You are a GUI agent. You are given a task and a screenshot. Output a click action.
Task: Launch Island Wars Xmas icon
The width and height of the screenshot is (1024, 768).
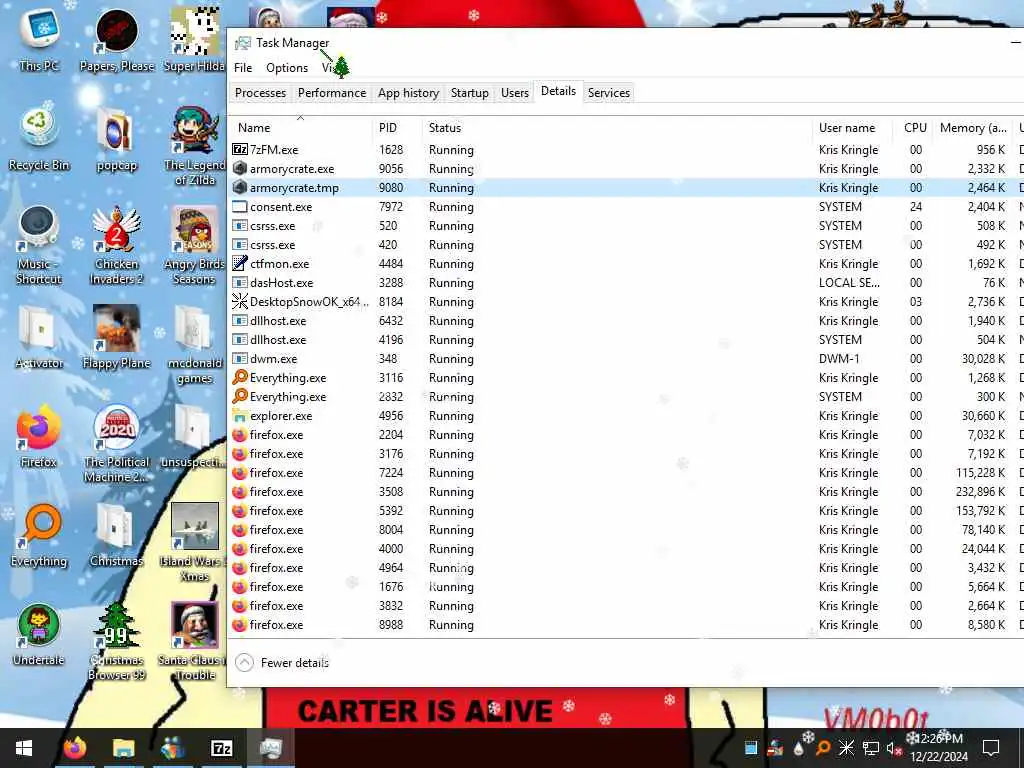click(194, 542)
